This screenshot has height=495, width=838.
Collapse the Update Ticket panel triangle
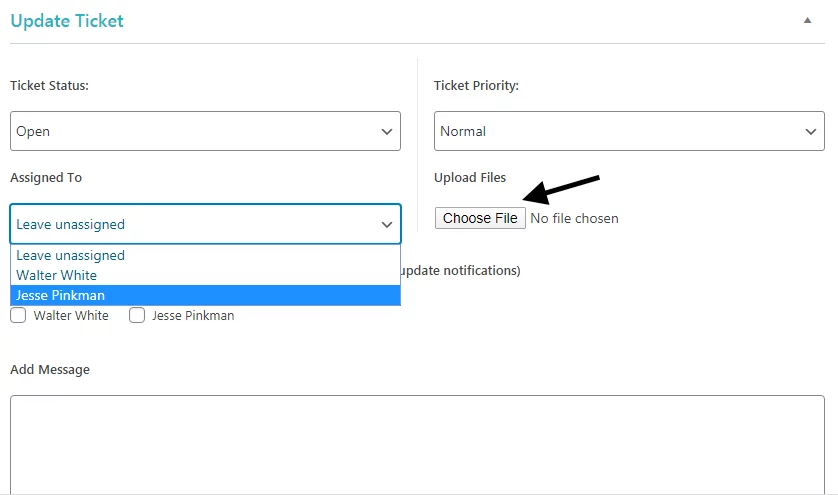807,20
